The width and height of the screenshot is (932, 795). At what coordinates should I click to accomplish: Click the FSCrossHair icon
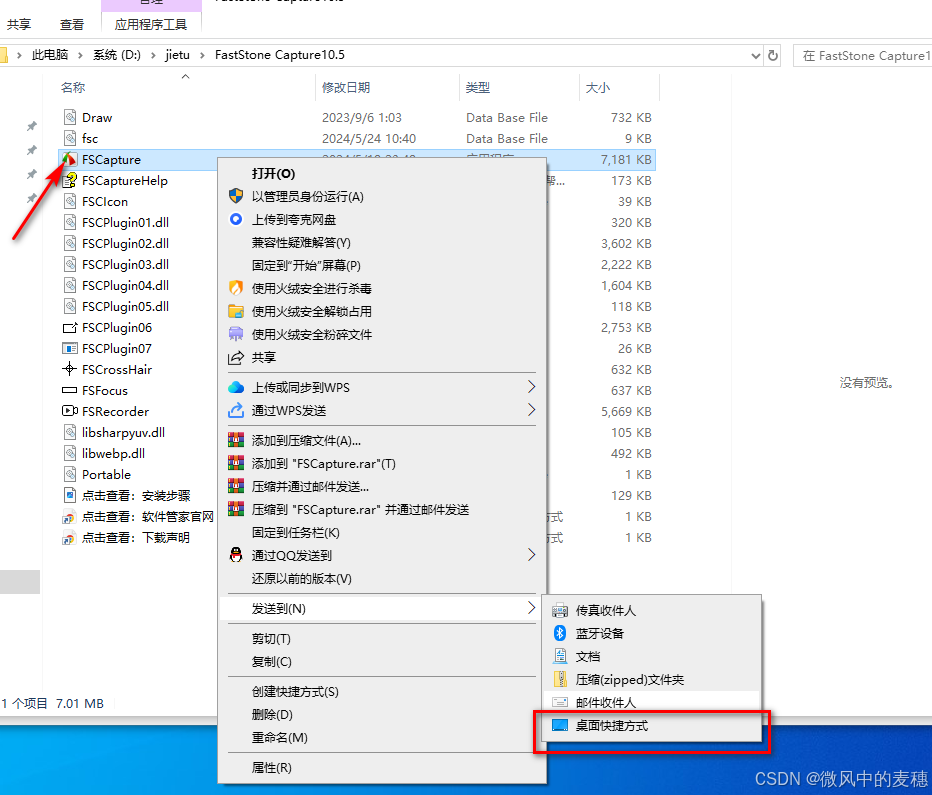pyautogui.click(x=70, y=369)
